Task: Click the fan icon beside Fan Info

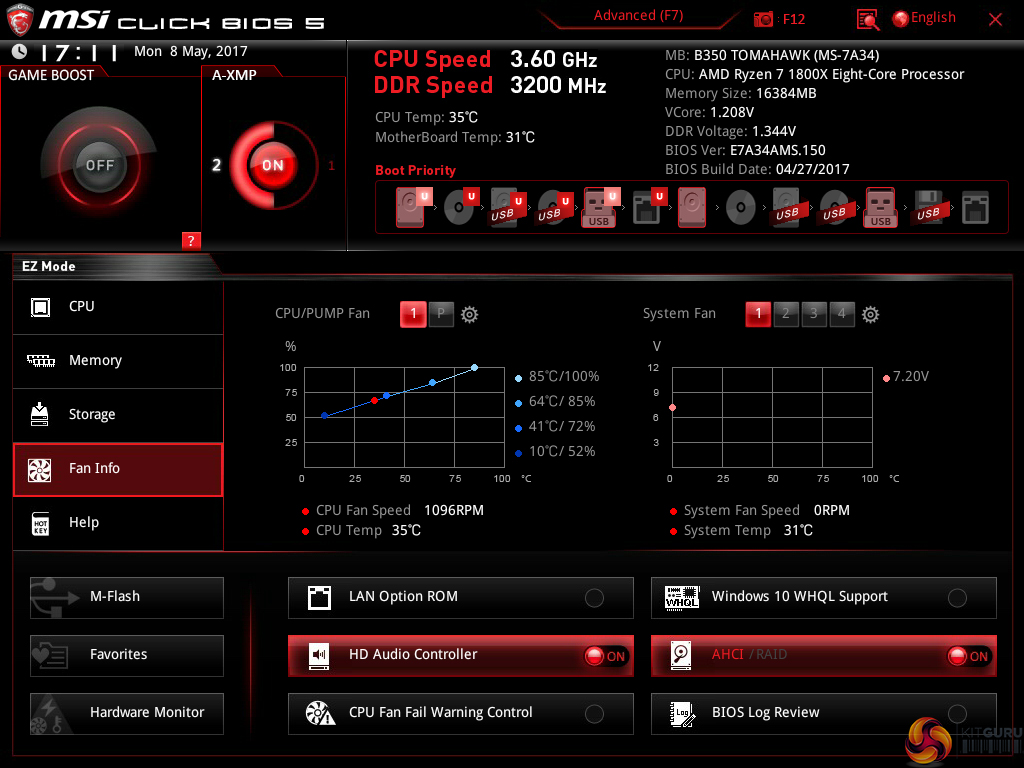Action: click(x=39, y=470)
